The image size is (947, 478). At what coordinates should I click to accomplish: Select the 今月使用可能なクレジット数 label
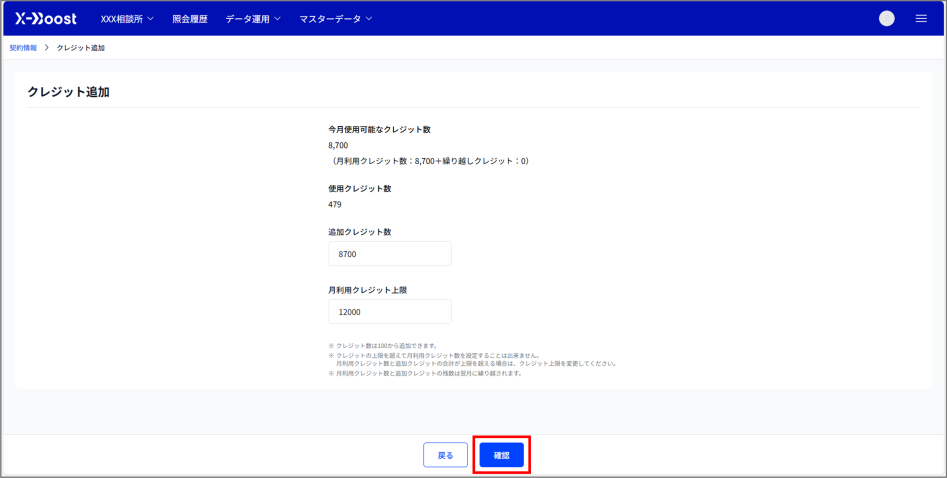(x=379, y=130)
